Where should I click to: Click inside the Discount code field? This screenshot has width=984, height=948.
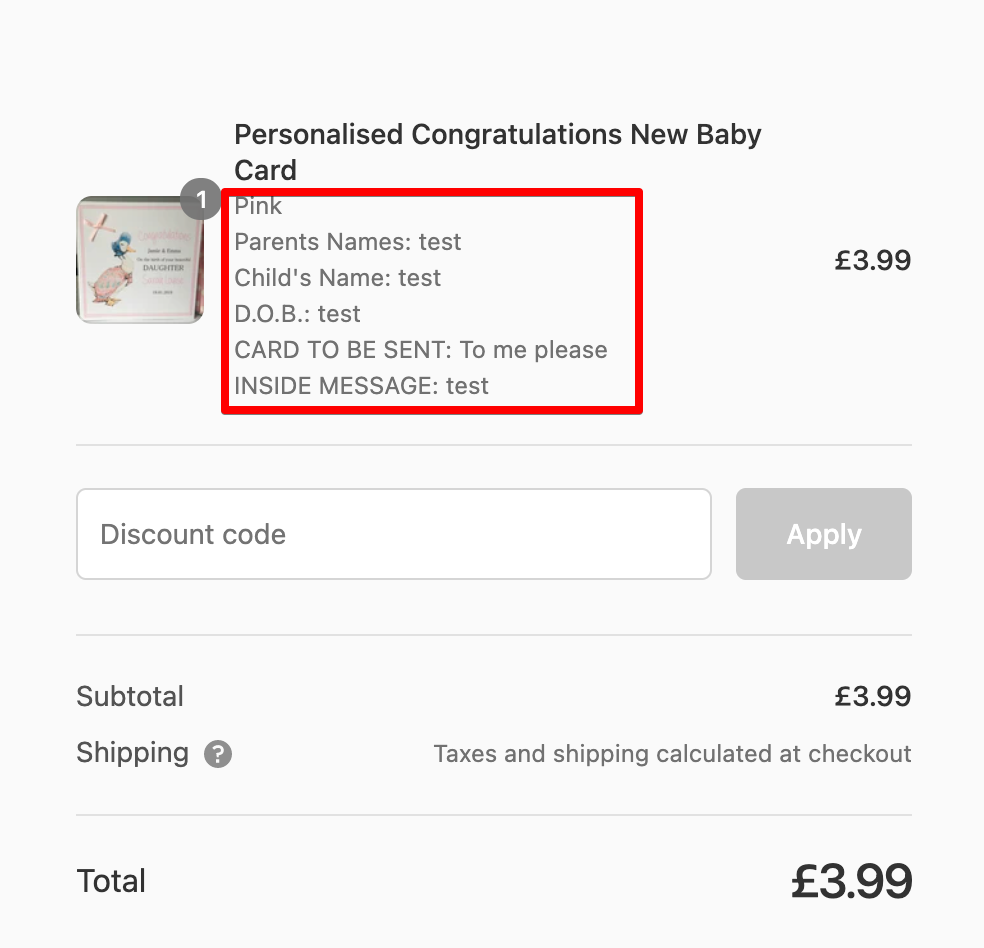click(393, 534)
